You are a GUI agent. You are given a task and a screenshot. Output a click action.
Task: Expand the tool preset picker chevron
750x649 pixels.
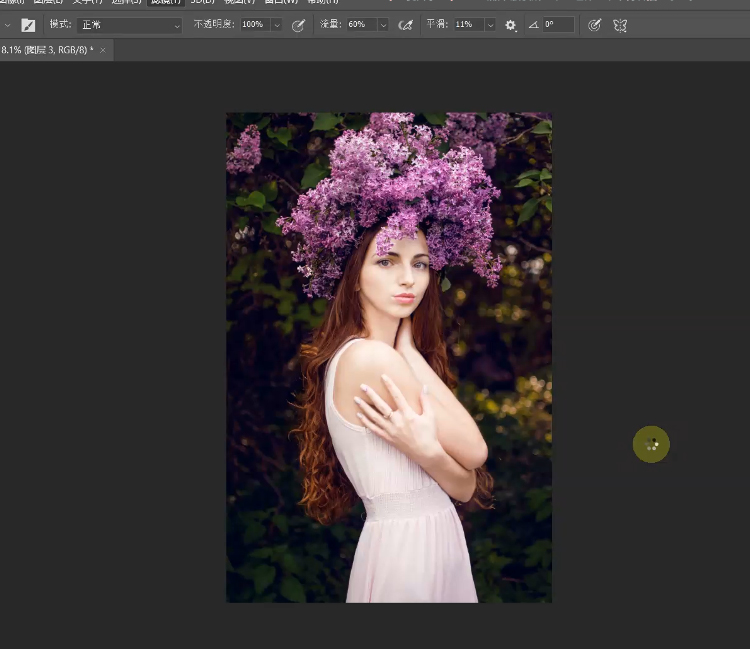click(7, 25)
